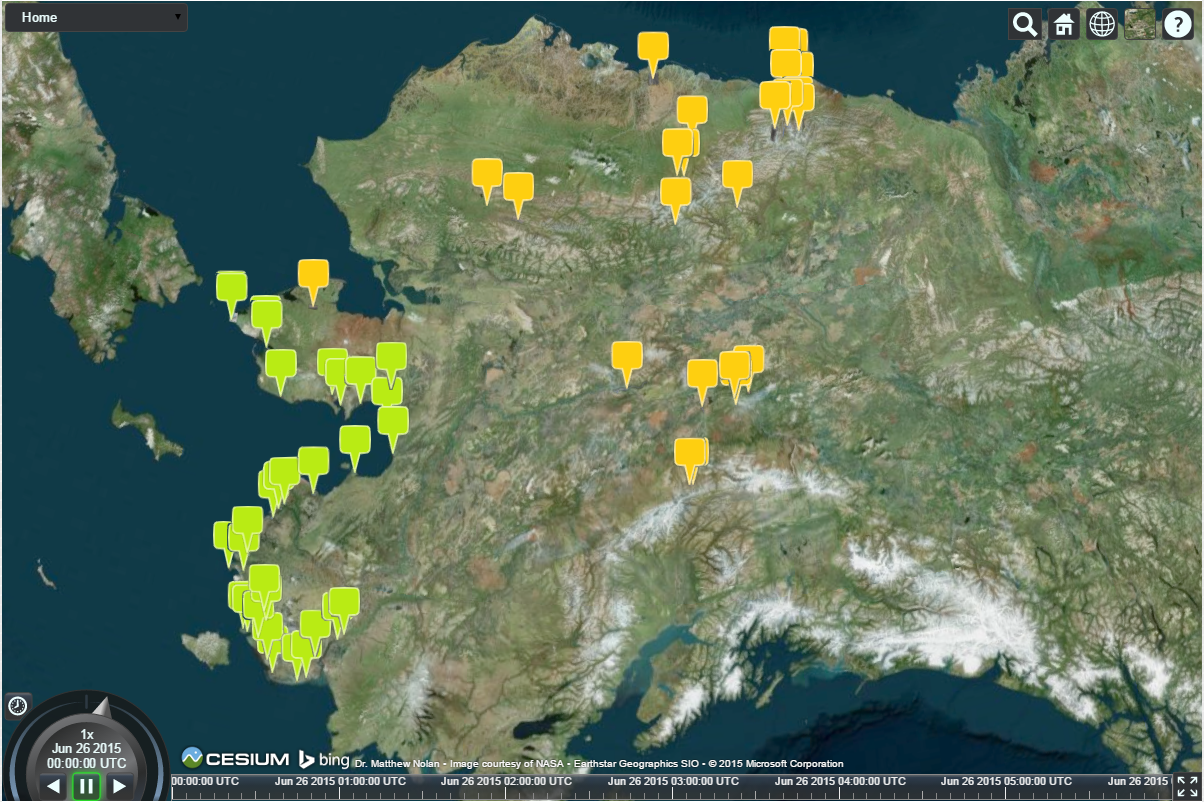Expand the Home dropdown selector
The image size is (1204, 802).
[x=96, y=17]
